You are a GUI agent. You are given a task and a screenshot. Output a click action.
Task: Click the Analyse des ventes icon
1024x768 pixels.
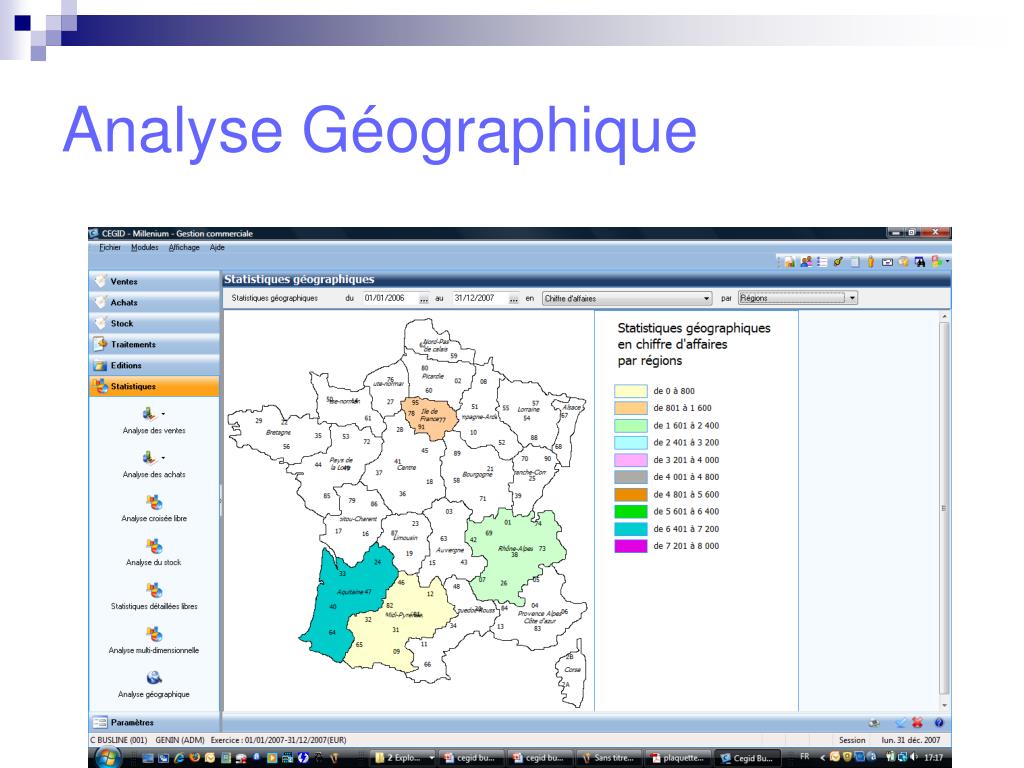(x=150, y=413)
